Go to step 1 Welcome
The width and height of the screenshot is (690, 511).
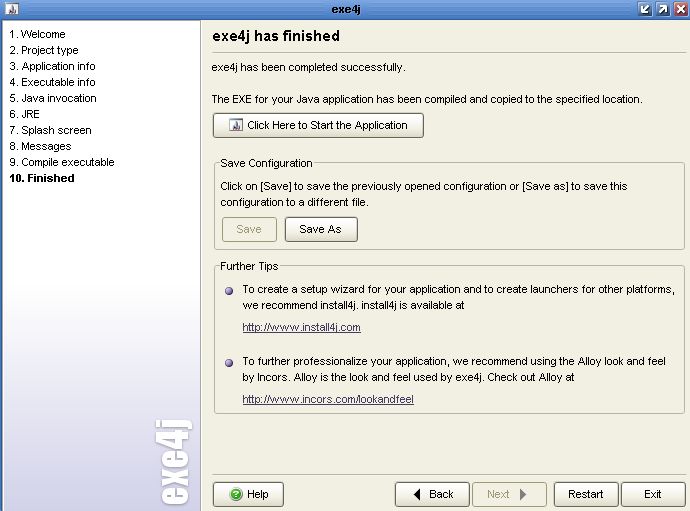pyautogui.click(x=37, y=34)
